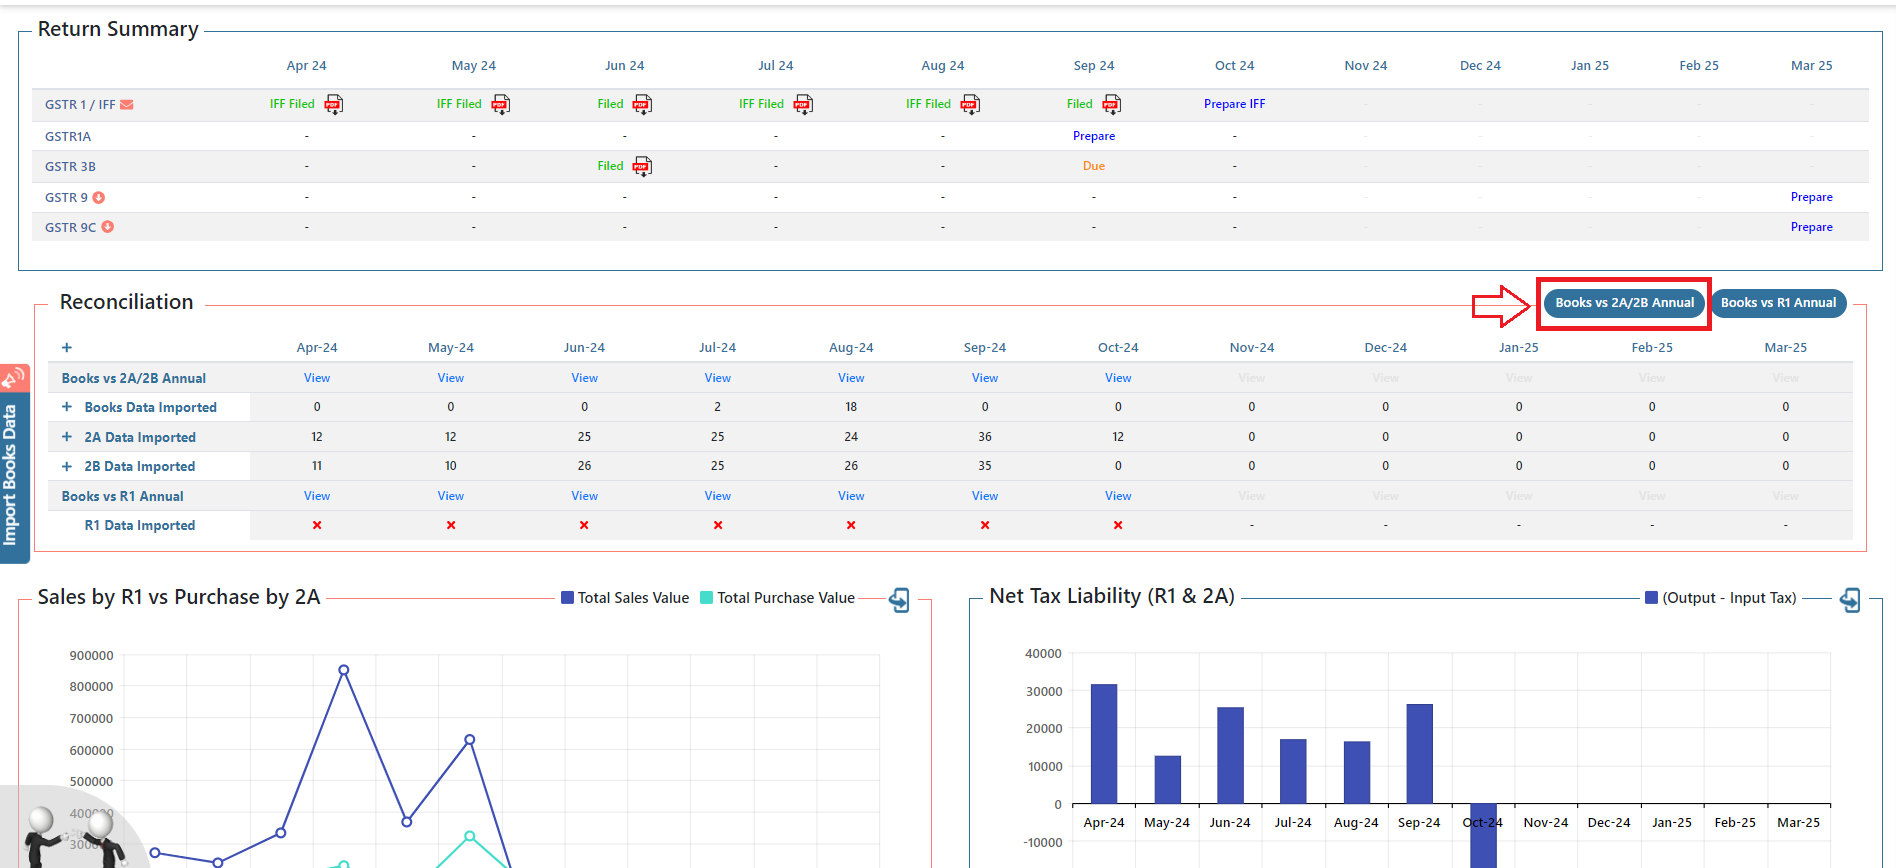
Task: Click the R1 Data Imported cross for Sep-24
Action: click(985, 525)
